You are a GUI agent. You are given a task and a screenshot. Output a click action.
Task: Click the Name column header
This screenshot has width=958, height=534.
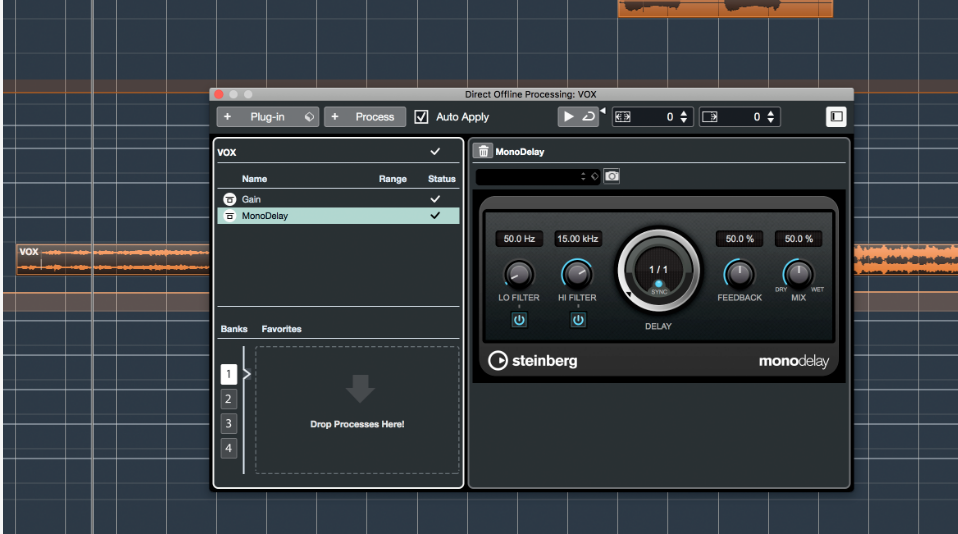[x=254, y=179]
